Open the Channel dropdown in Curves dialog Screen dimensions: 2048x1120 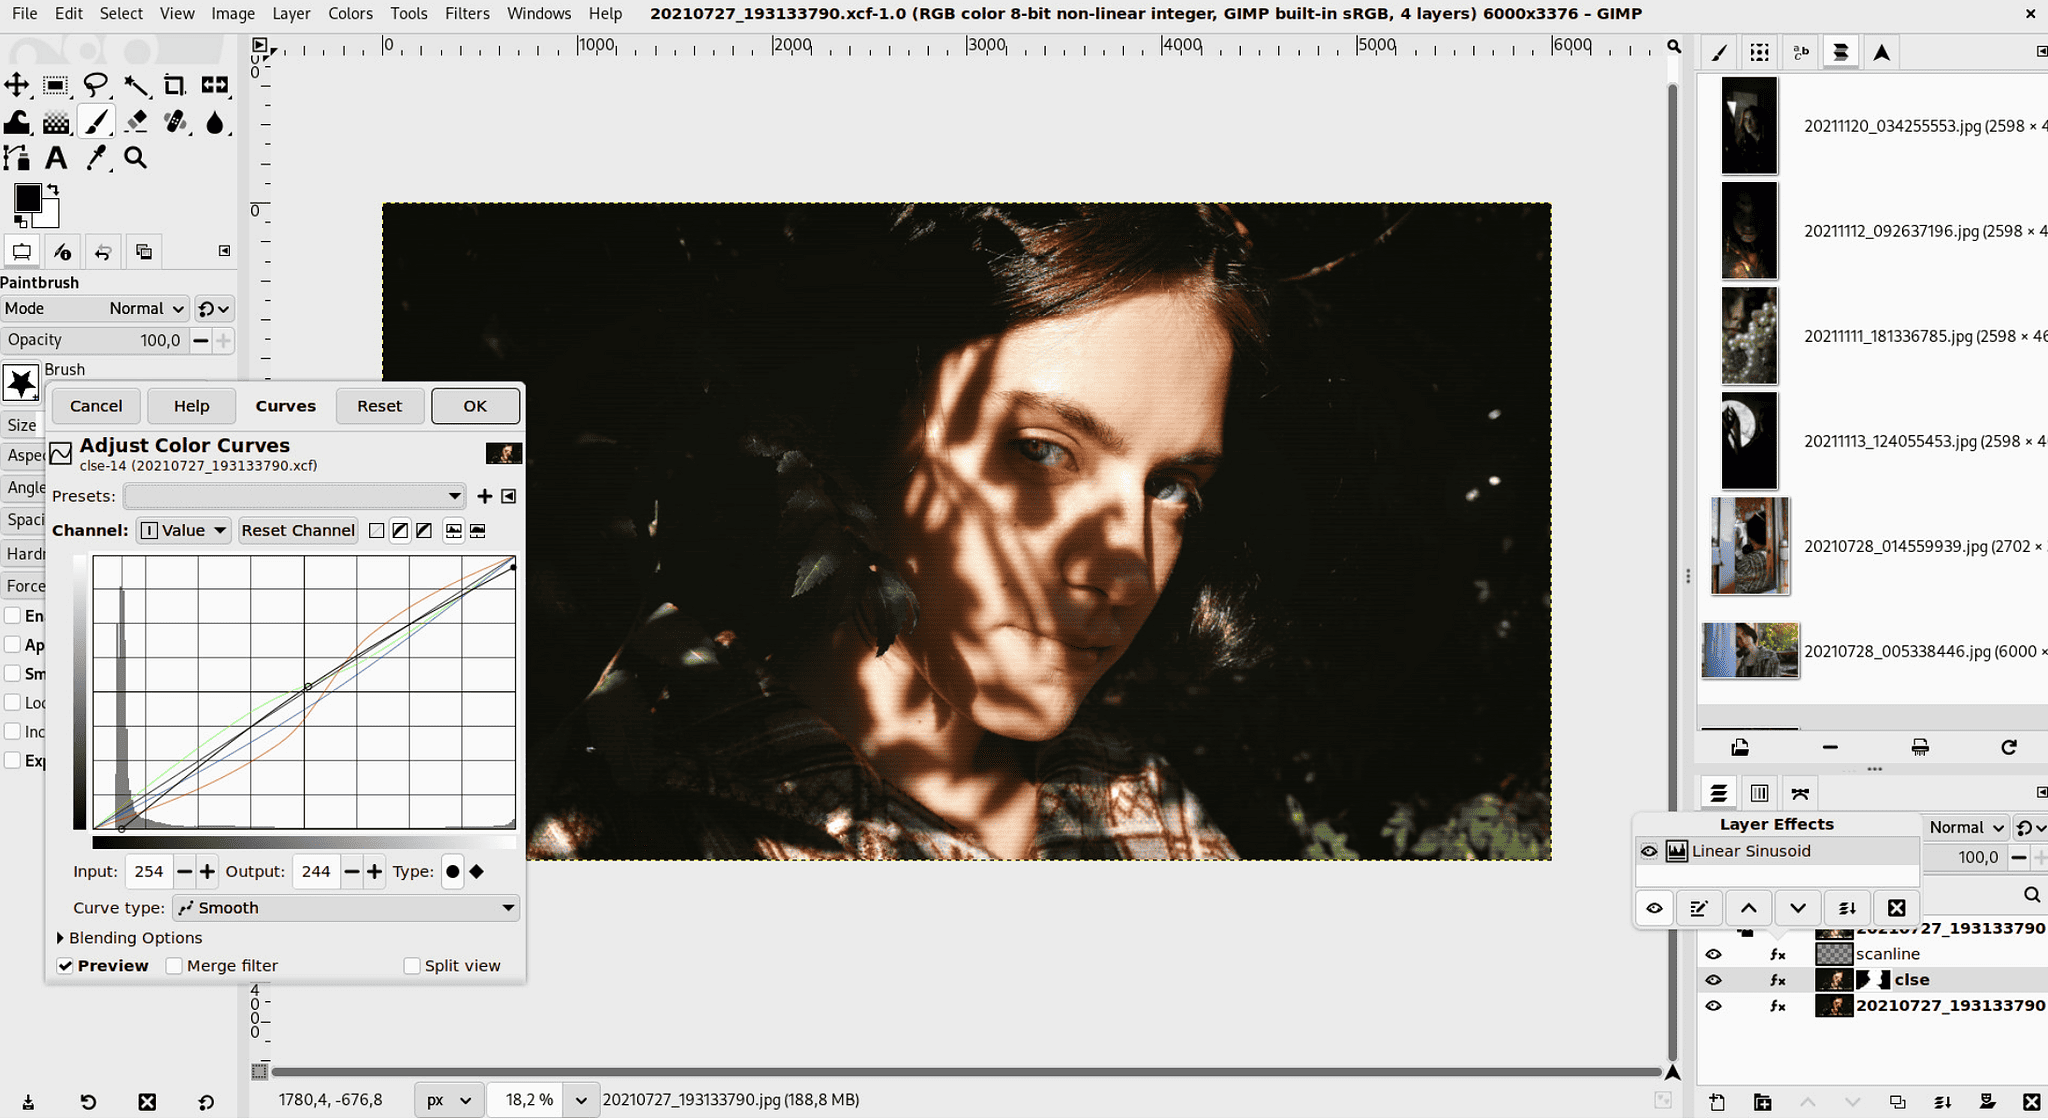coord(183,530)
